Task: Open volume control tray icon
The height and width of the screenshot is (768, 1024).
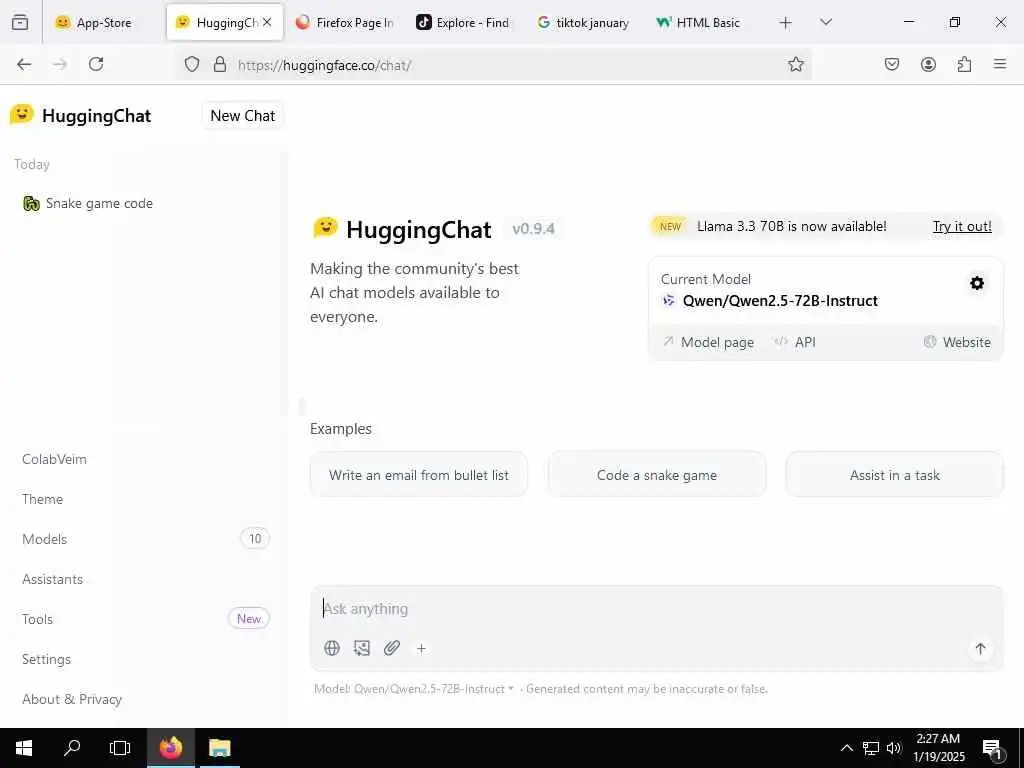Action: point(894,748)
